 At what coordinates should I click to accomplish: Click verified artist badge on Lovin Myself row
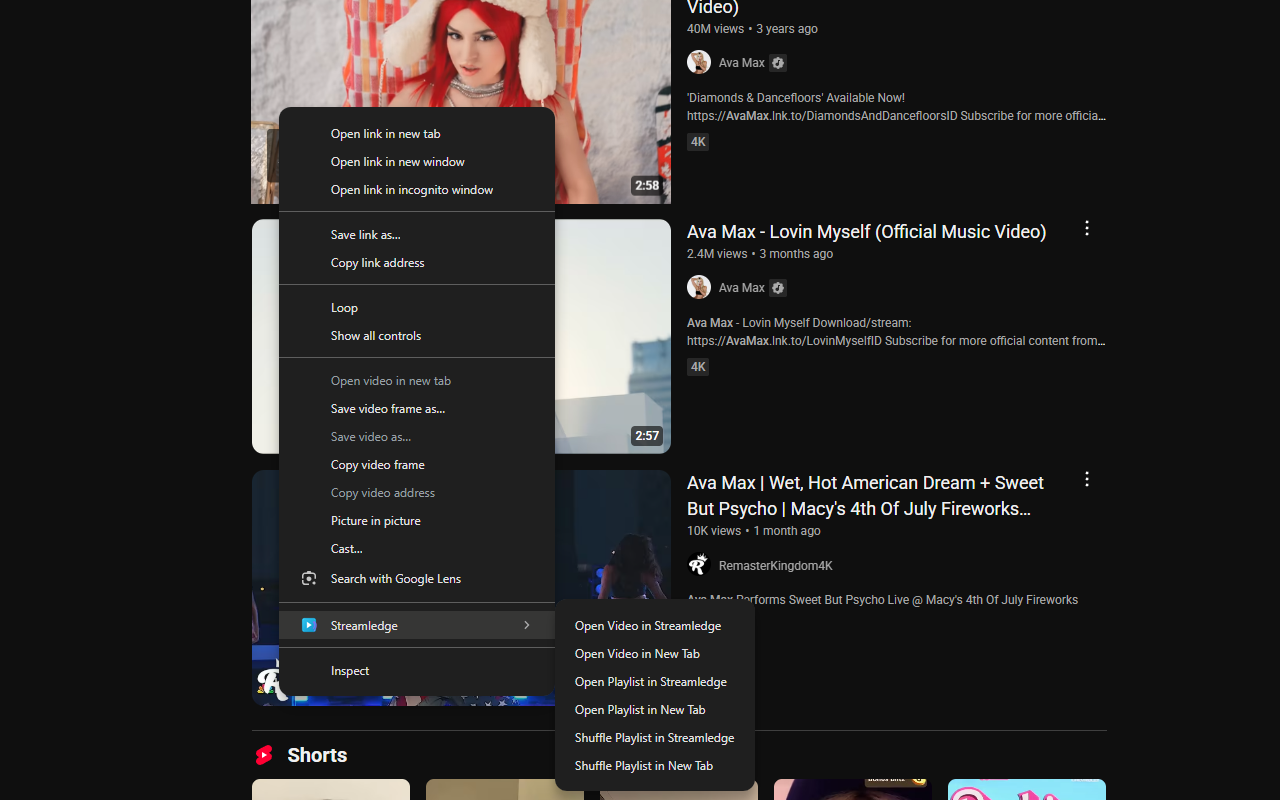[x=778, y=288]
